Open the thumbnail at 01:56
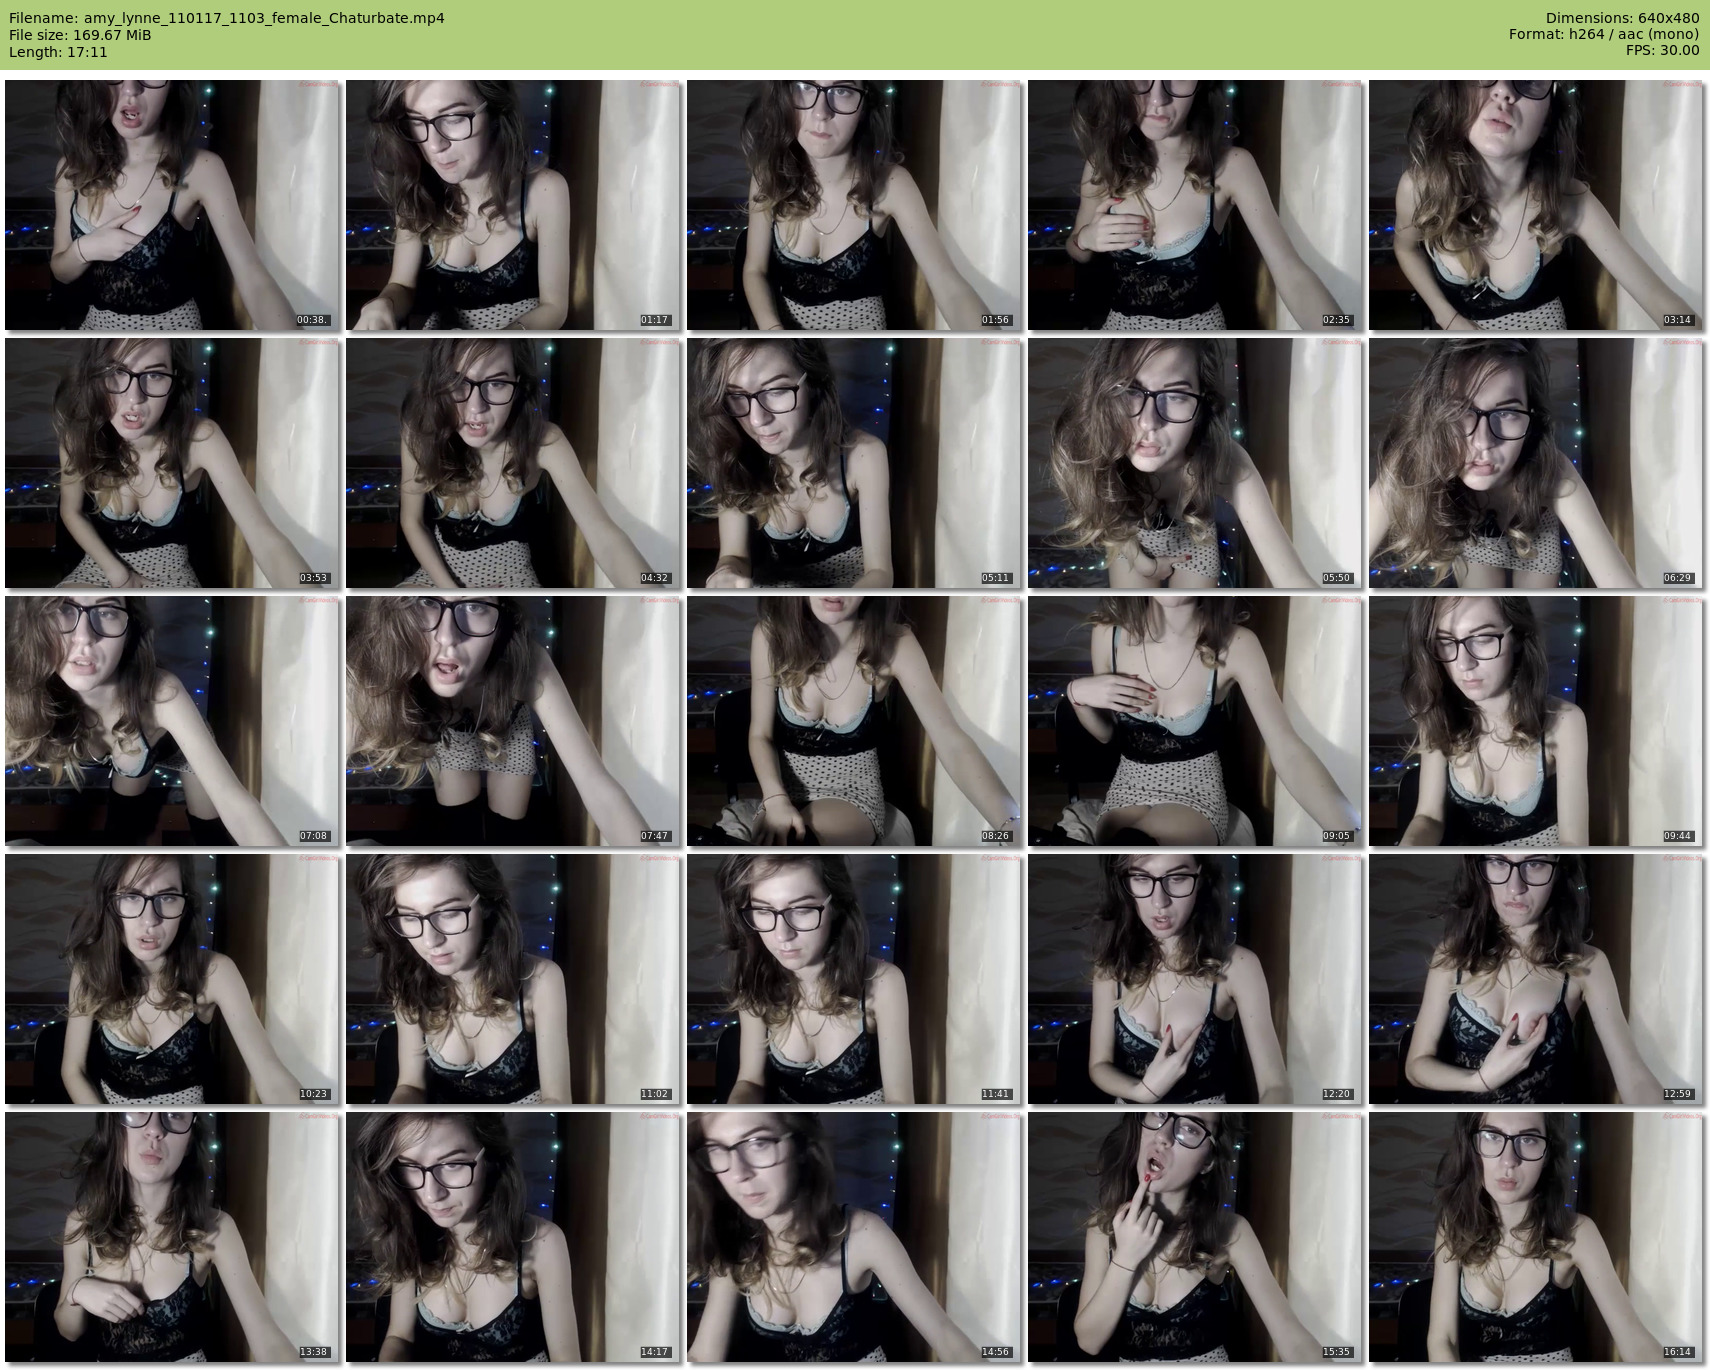Image resolution: width=1710 pixels, height=1370 pixels. click(854, 205)
